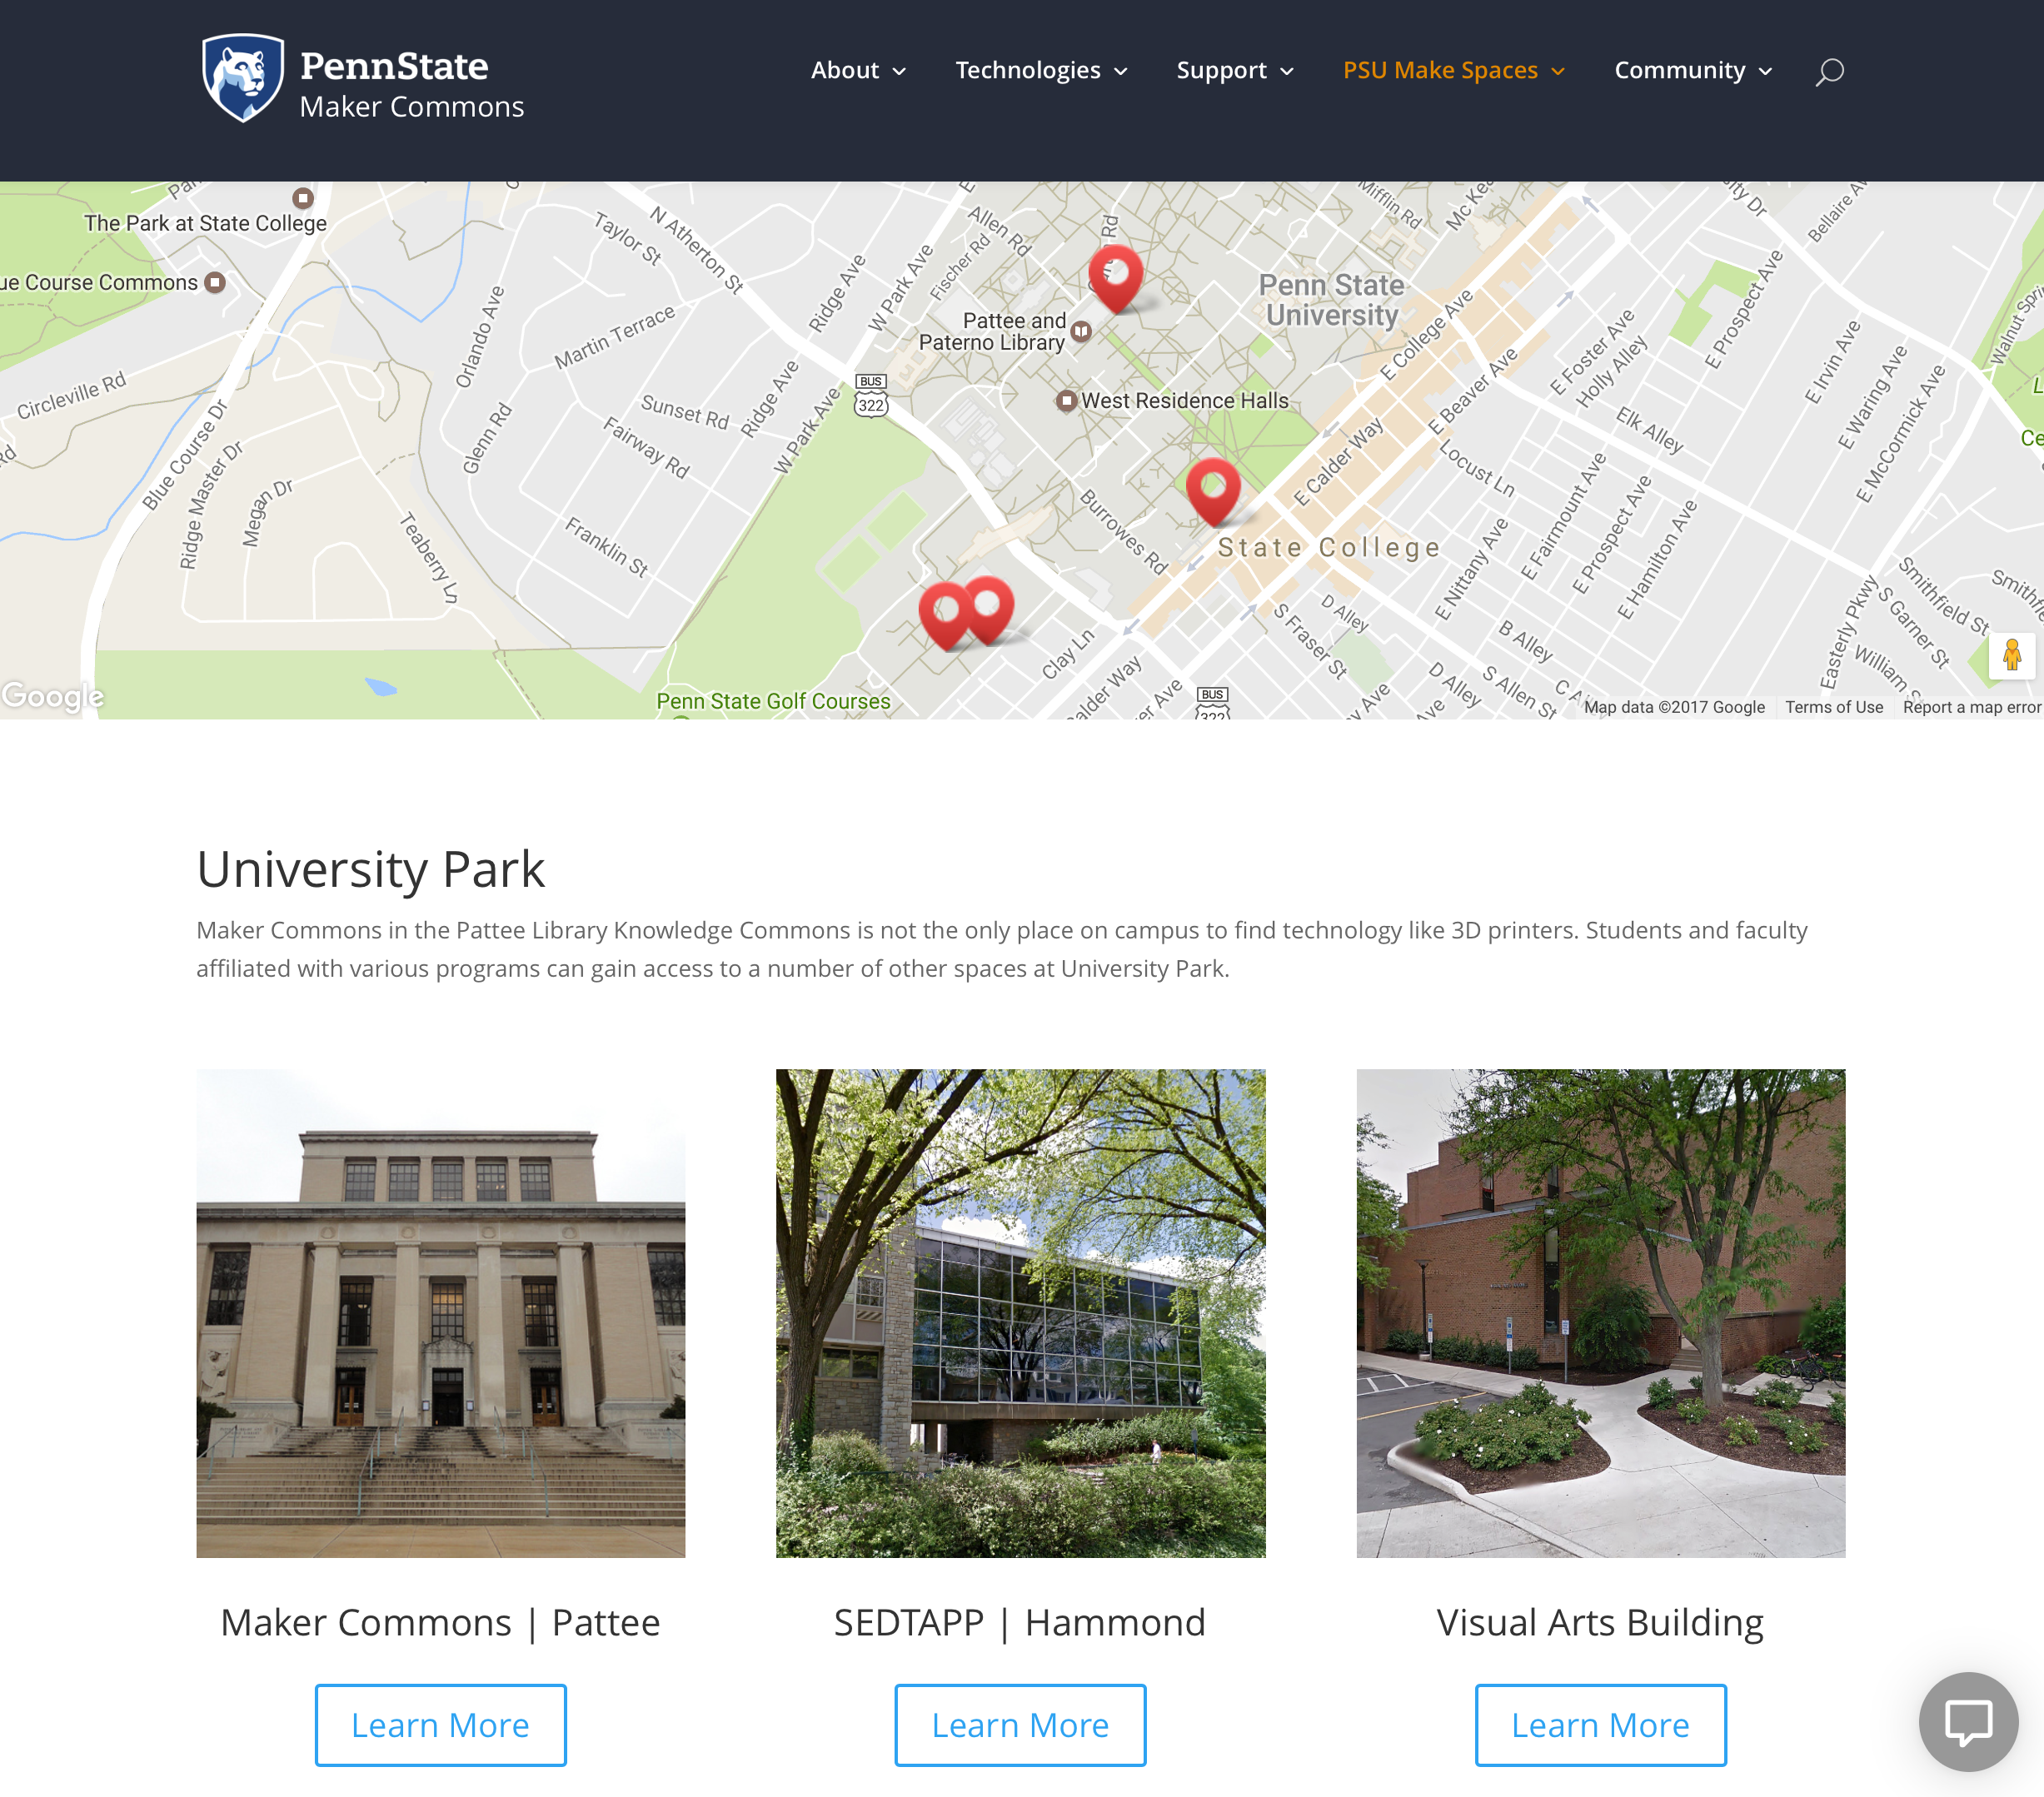Click Learn More under SEDTAPP Hammond
Image resolution: width=2044 pixels, height=1797 pixels.
pos(1020,1724)
